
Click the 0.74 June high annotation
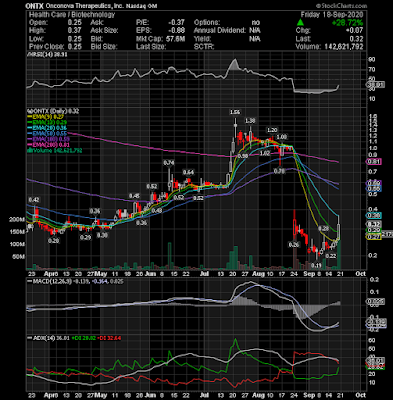point(169,163)
